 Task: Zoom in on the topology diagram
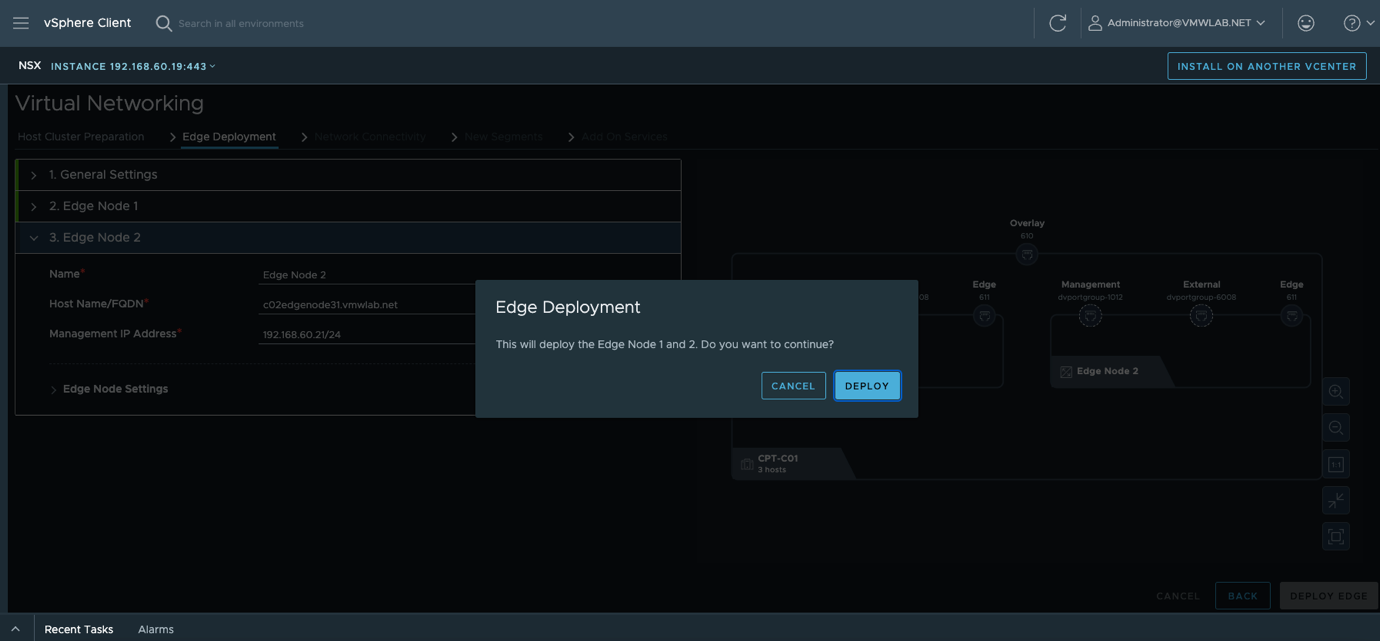click(x=1336, y=392)
